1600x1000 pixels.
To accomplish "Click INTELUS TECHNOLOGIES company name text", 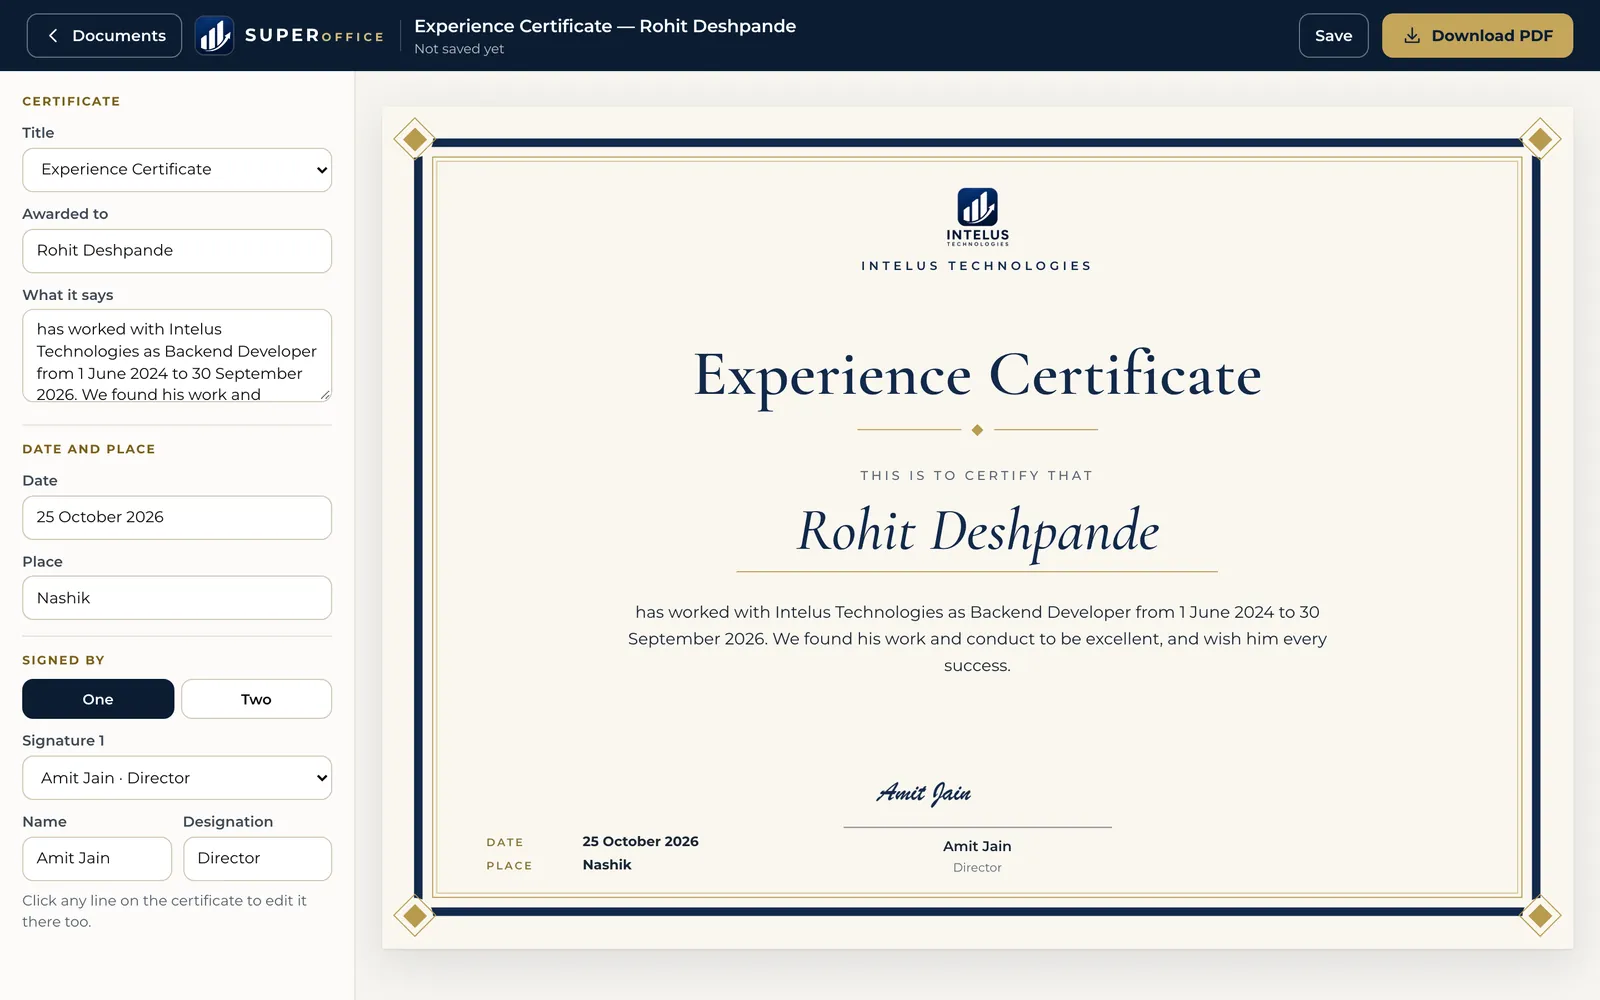I will click(977, 266).
